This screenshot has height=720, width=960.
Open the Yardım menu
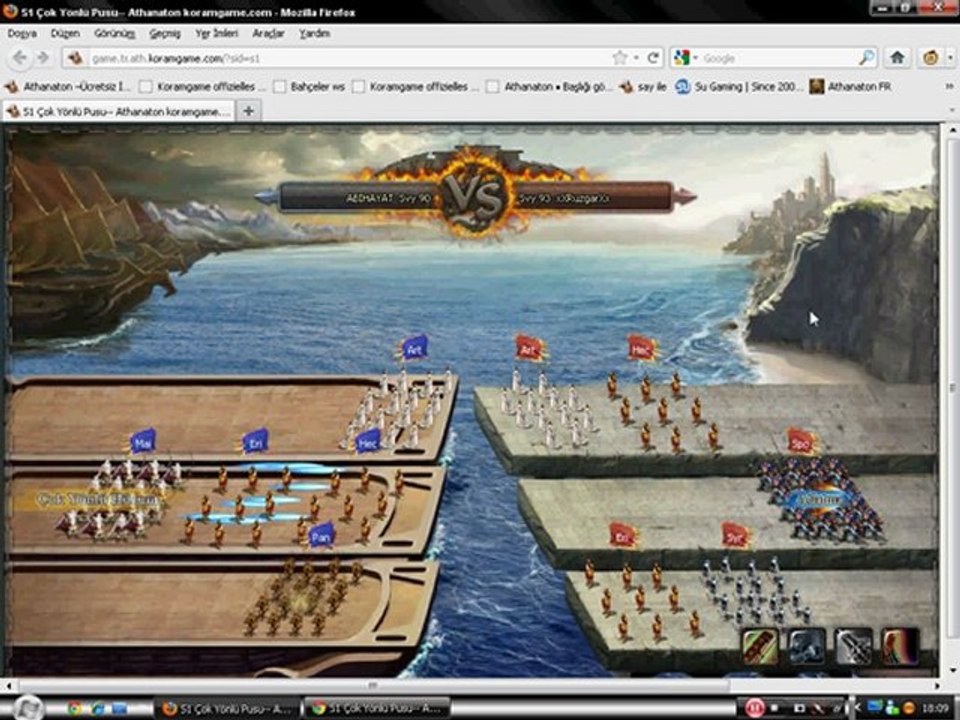(315, 33)
